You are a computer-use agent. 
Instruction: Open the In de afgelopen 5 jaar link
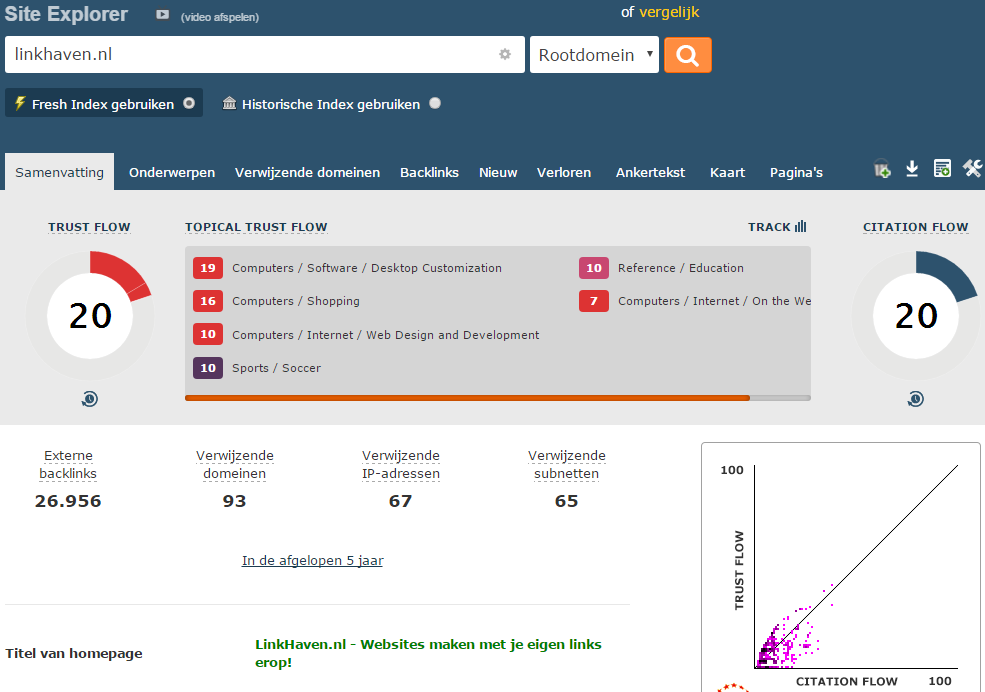pyautogui.click(x=312, y=560)
